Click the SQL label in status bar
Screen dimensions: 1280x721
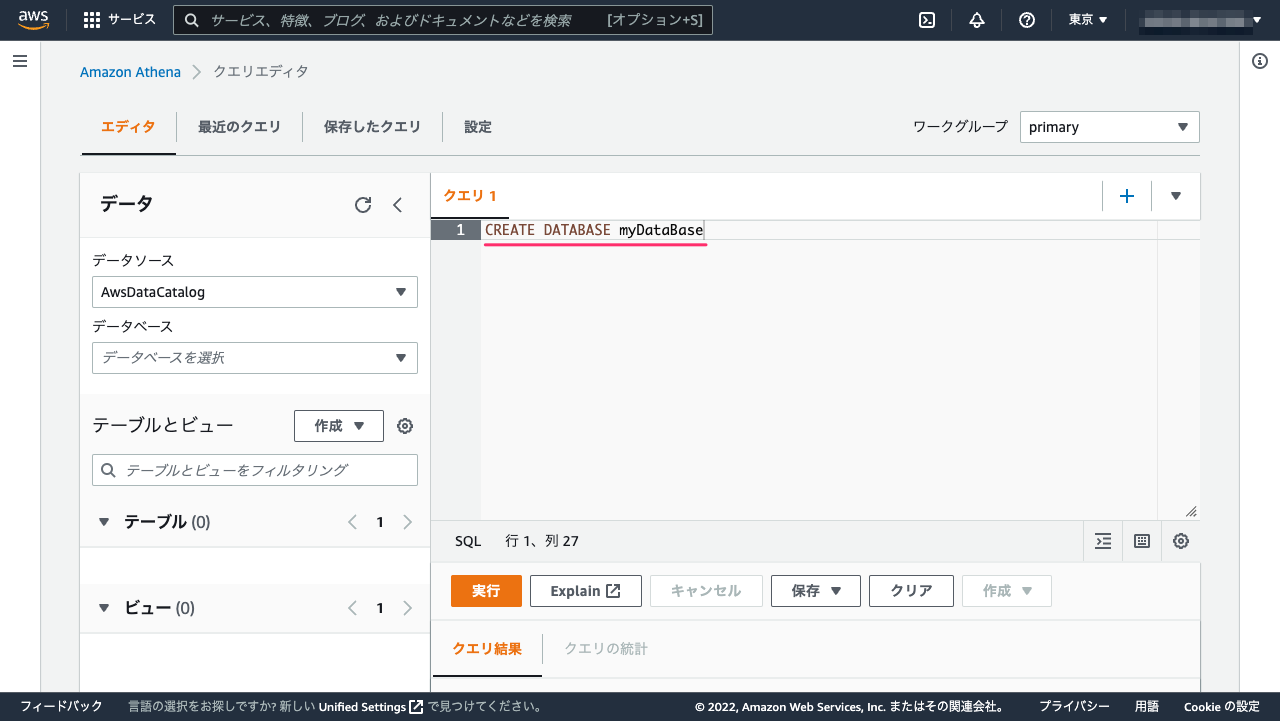[x=468, y=541]
